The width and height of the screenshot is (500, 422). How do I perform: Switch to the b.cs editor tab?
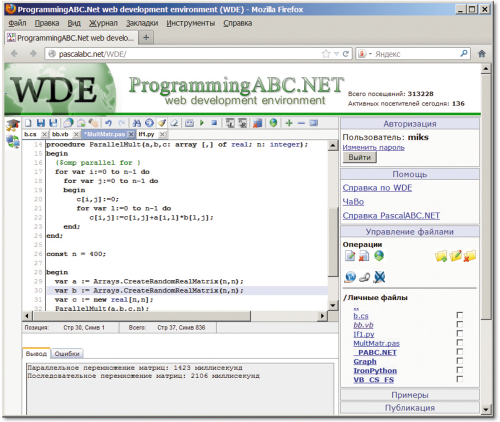point(30,134)
